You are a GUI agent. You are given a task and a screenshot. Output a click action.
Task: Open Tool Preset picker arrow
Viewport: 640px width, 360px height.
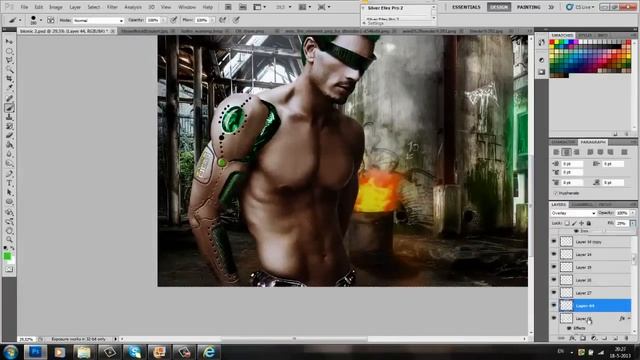20,20
